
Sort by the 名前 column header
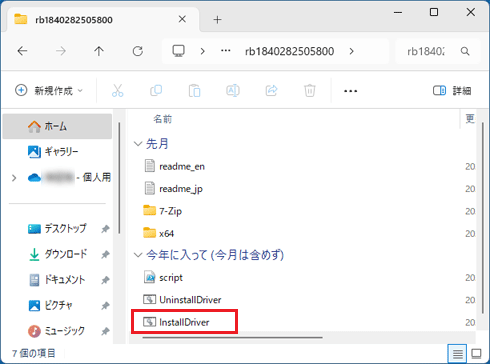162,119
